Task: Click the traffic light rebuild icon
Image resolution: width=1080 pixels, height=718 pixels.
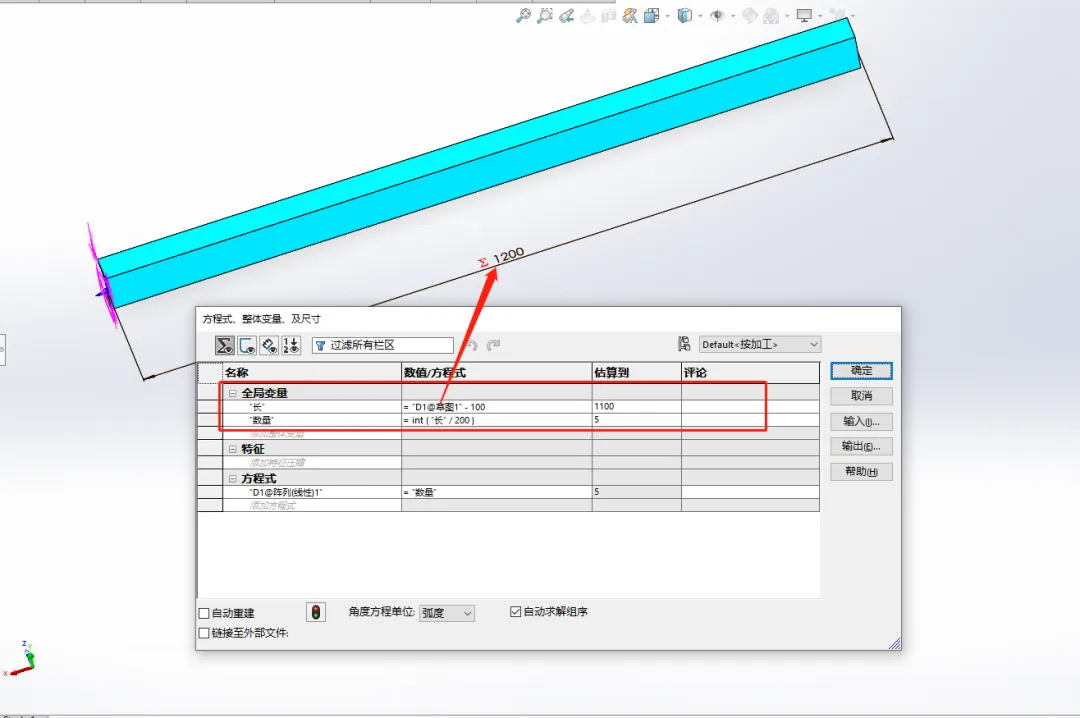Action: point(315,611)
